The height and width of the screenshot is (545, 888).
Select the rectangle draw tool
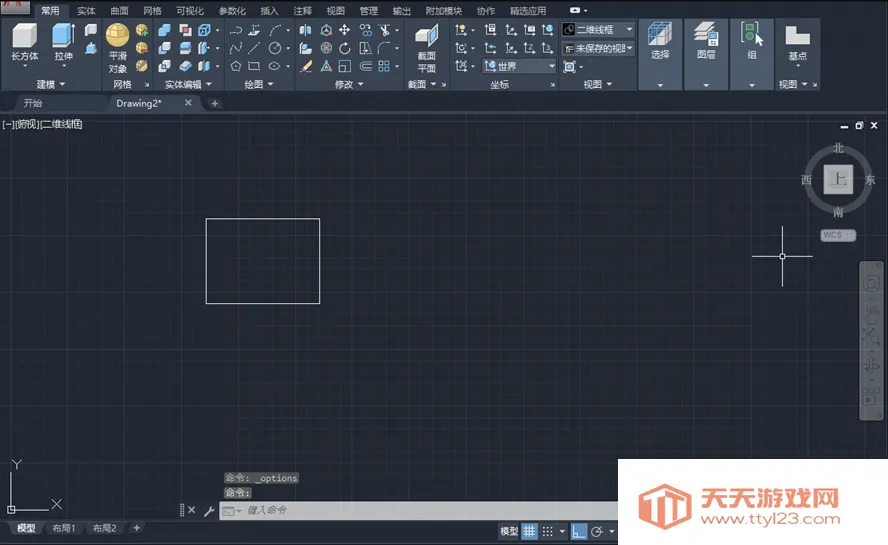pos(254,66)
